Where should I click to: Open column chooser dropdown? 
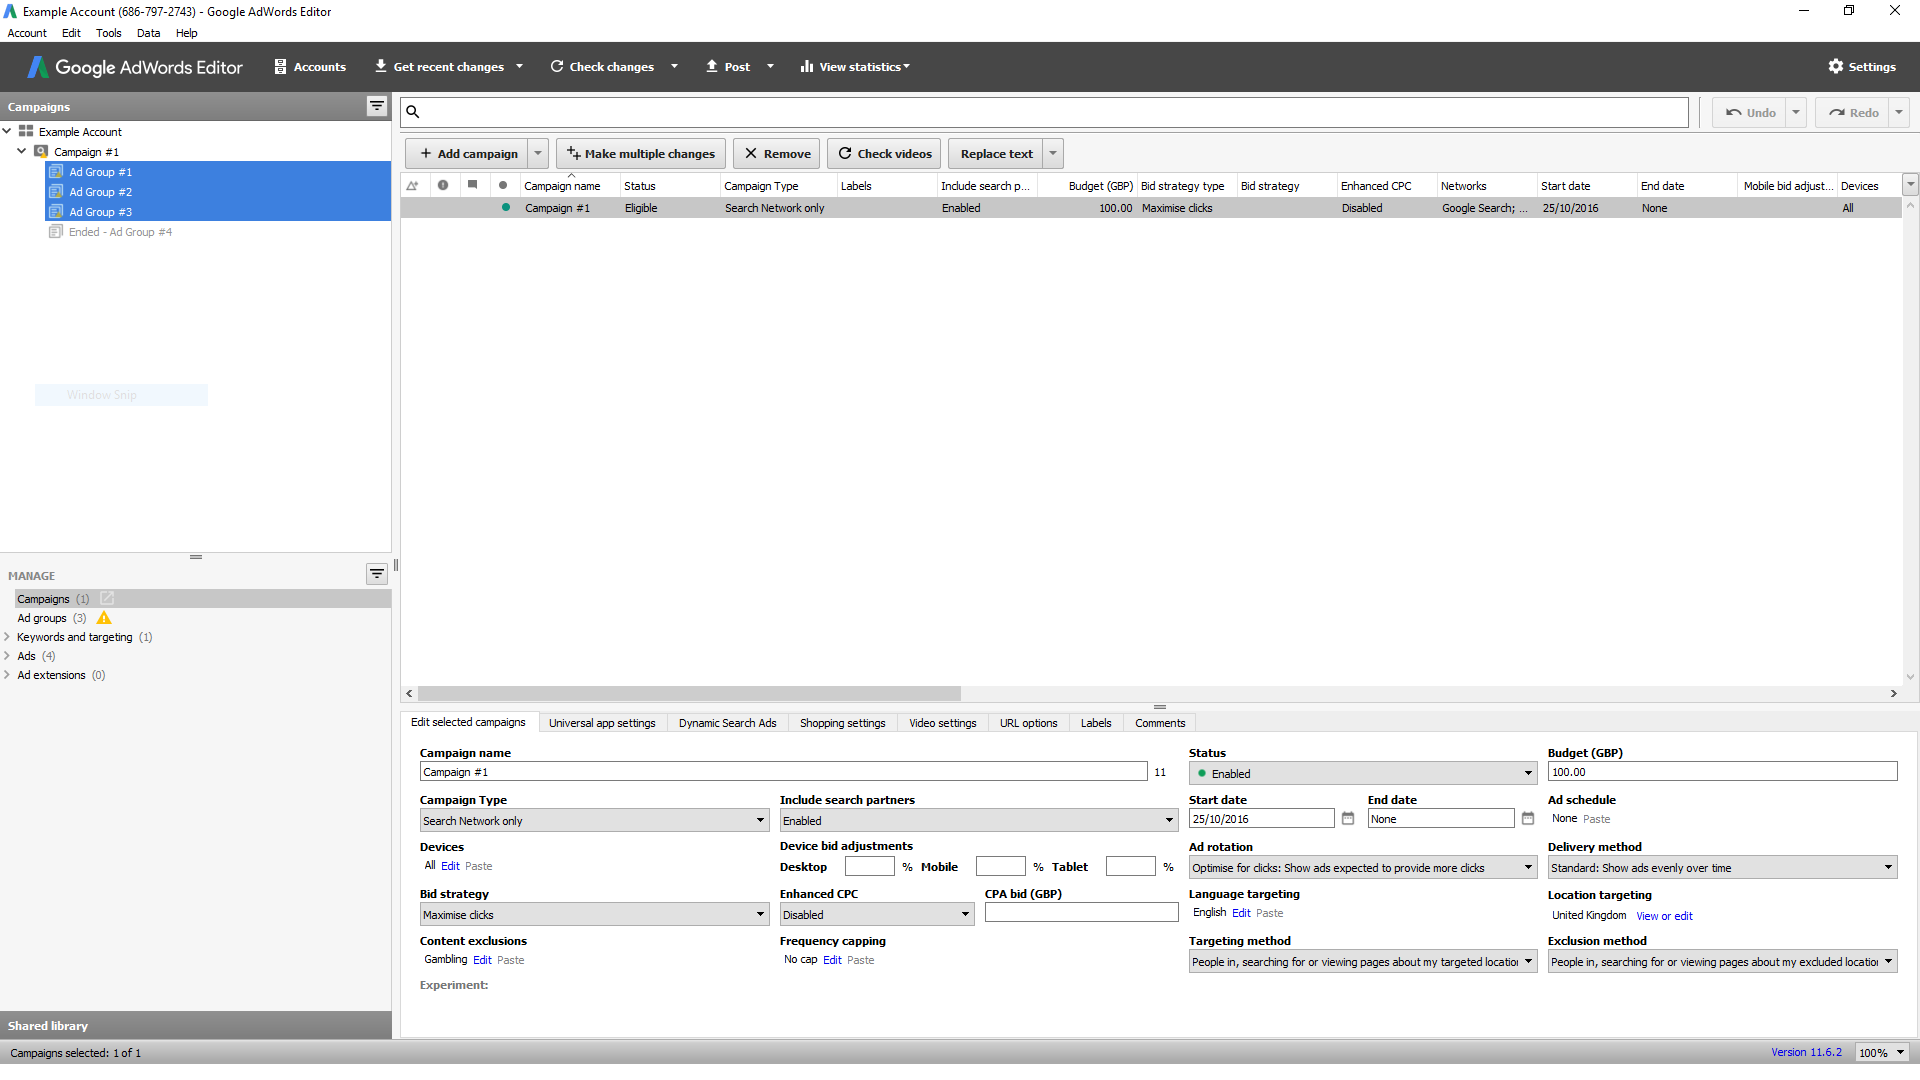click(x=1910, y=185)
